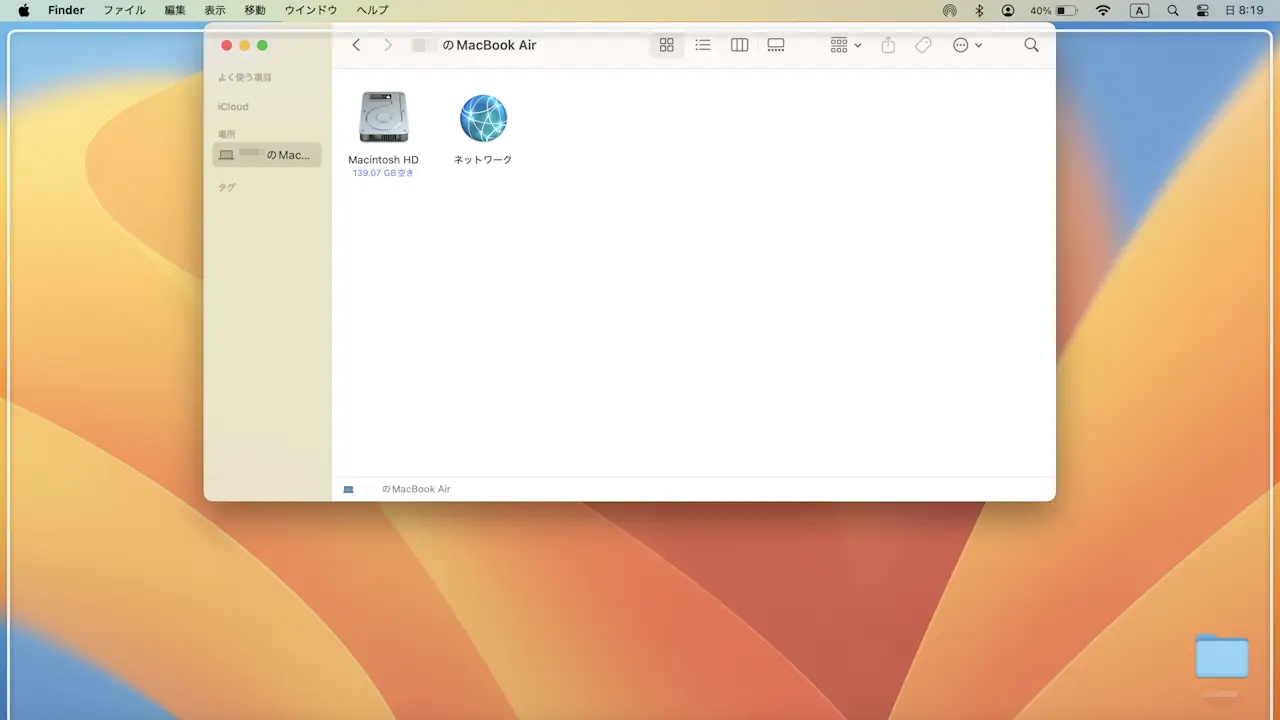Open the 表示 menu
This screenshot has width=1280, height=720.
[215, 10]
